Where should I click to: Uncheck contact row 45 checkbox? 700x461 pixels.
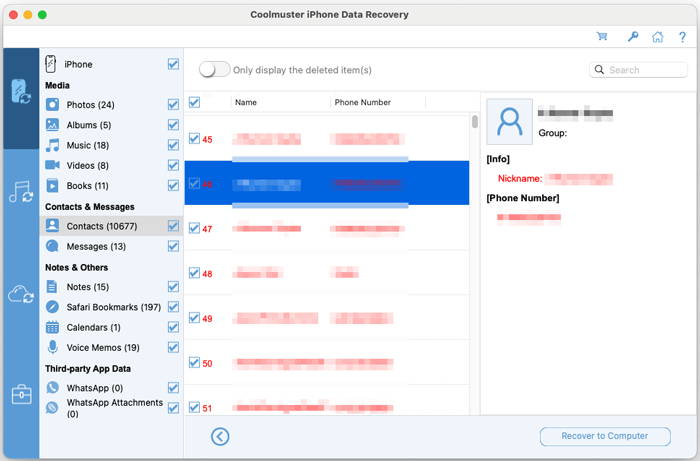[194, 138]
